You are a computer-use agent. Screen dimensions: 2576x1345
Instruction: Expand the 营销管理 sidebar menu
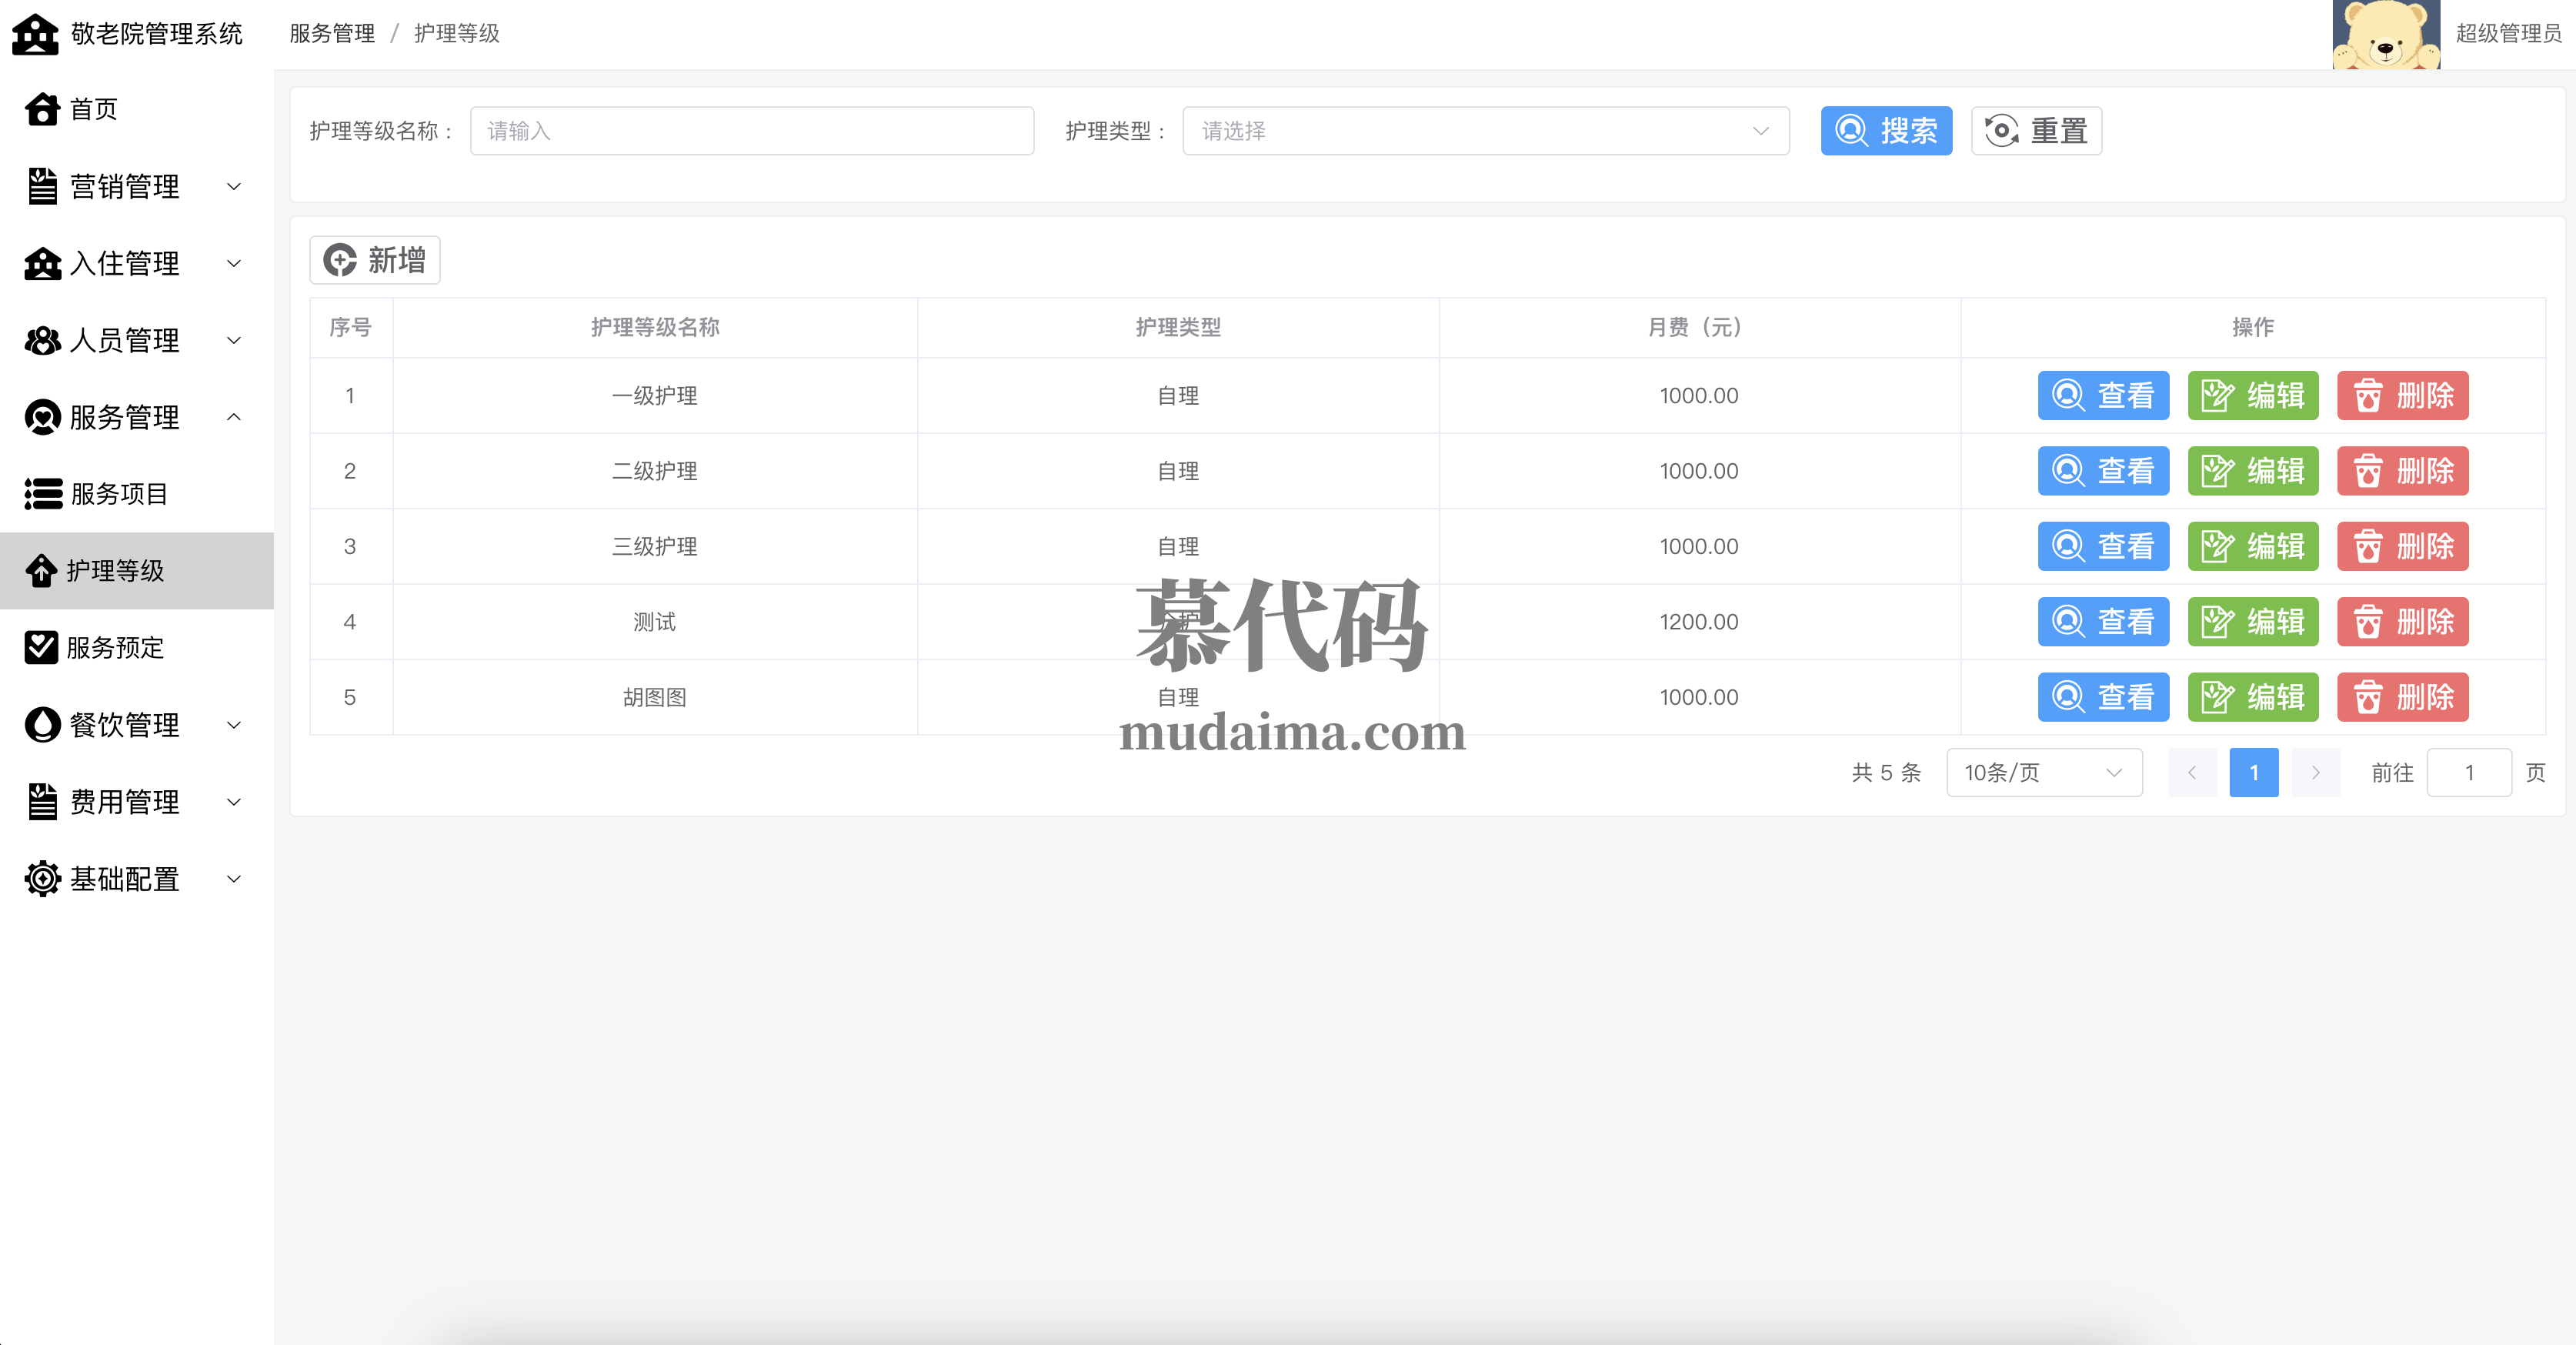tap(125, 186)
